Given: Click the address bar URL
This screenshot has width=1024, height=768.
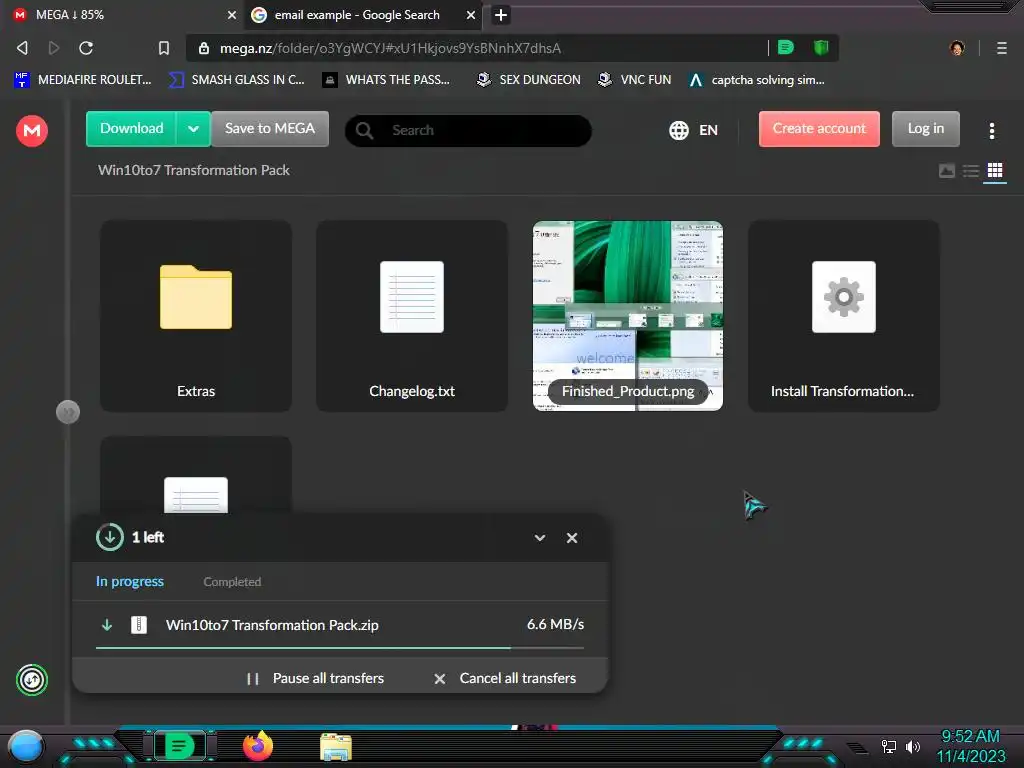Looking at the screenshot, I should tap(390, 48).
